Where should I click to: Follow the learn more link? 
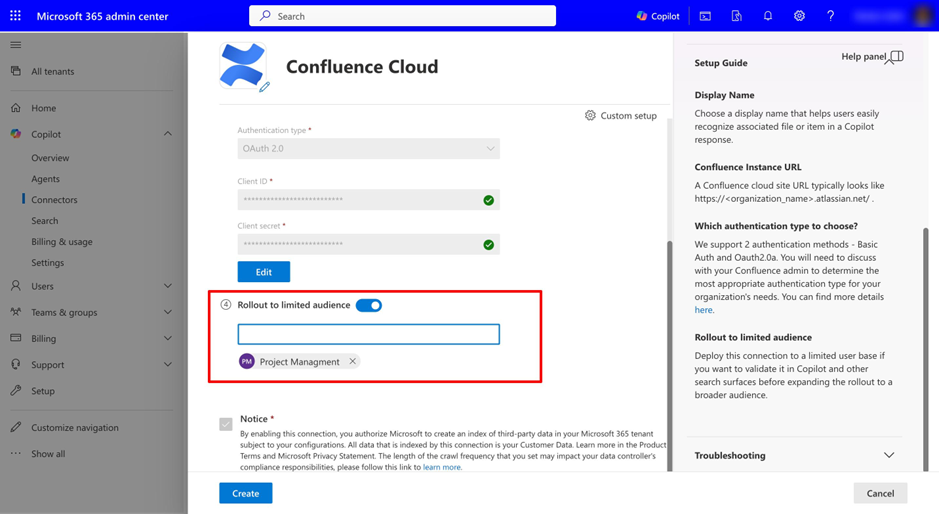(x=442, y=467)
